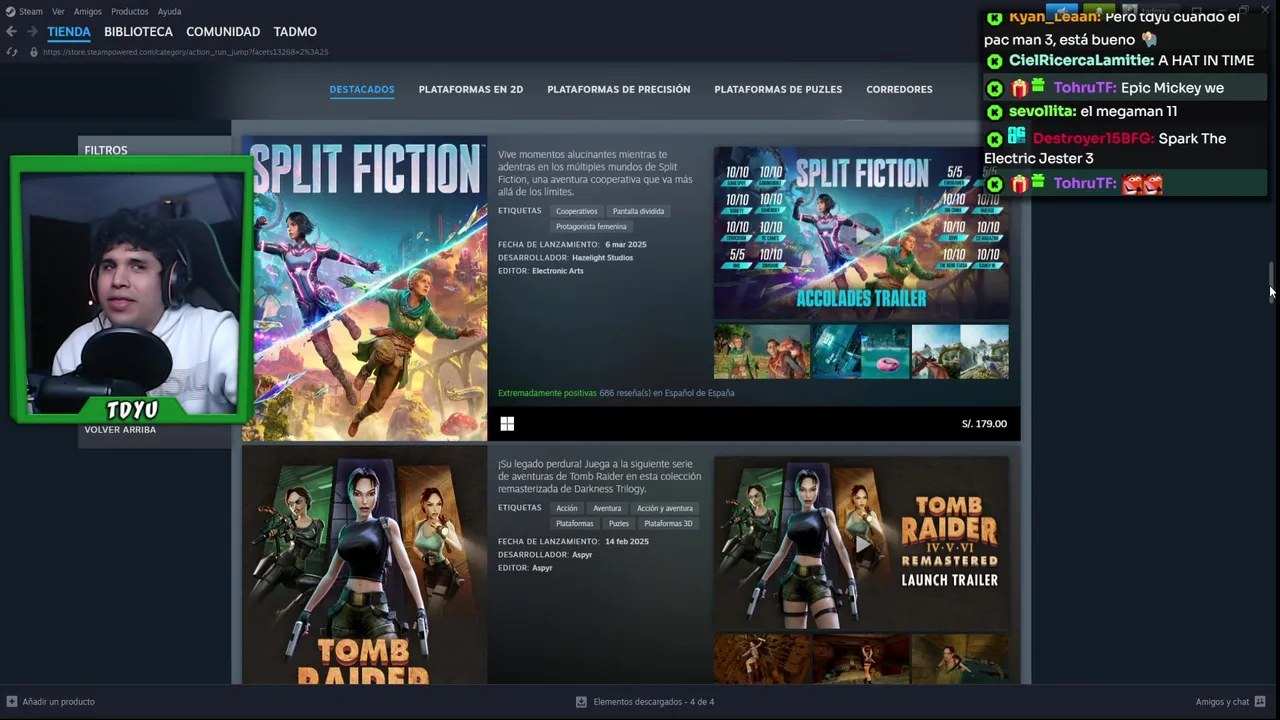This screenshot has height=720, width=1280.
Task: Open the Aspyr editor link
Action: [x=542, y=568]
